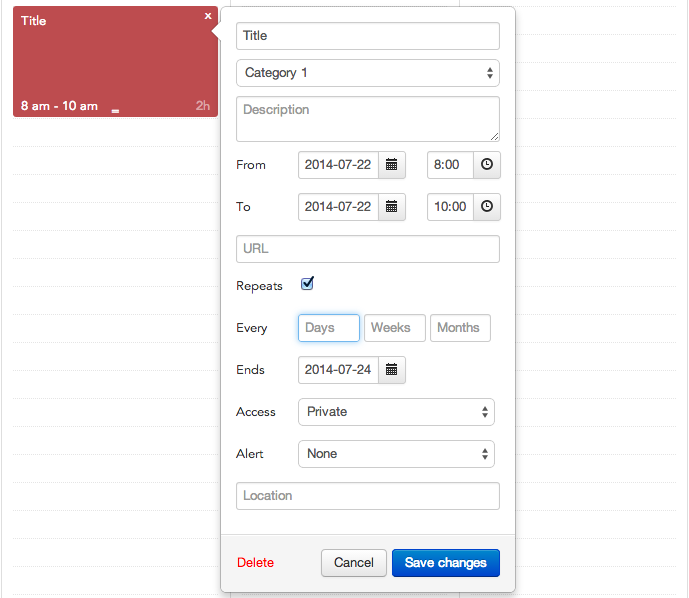689x598 pixels.
Task: Open calendar picker for Ends date
Action: pyautogui.click(x=392, y=370)
